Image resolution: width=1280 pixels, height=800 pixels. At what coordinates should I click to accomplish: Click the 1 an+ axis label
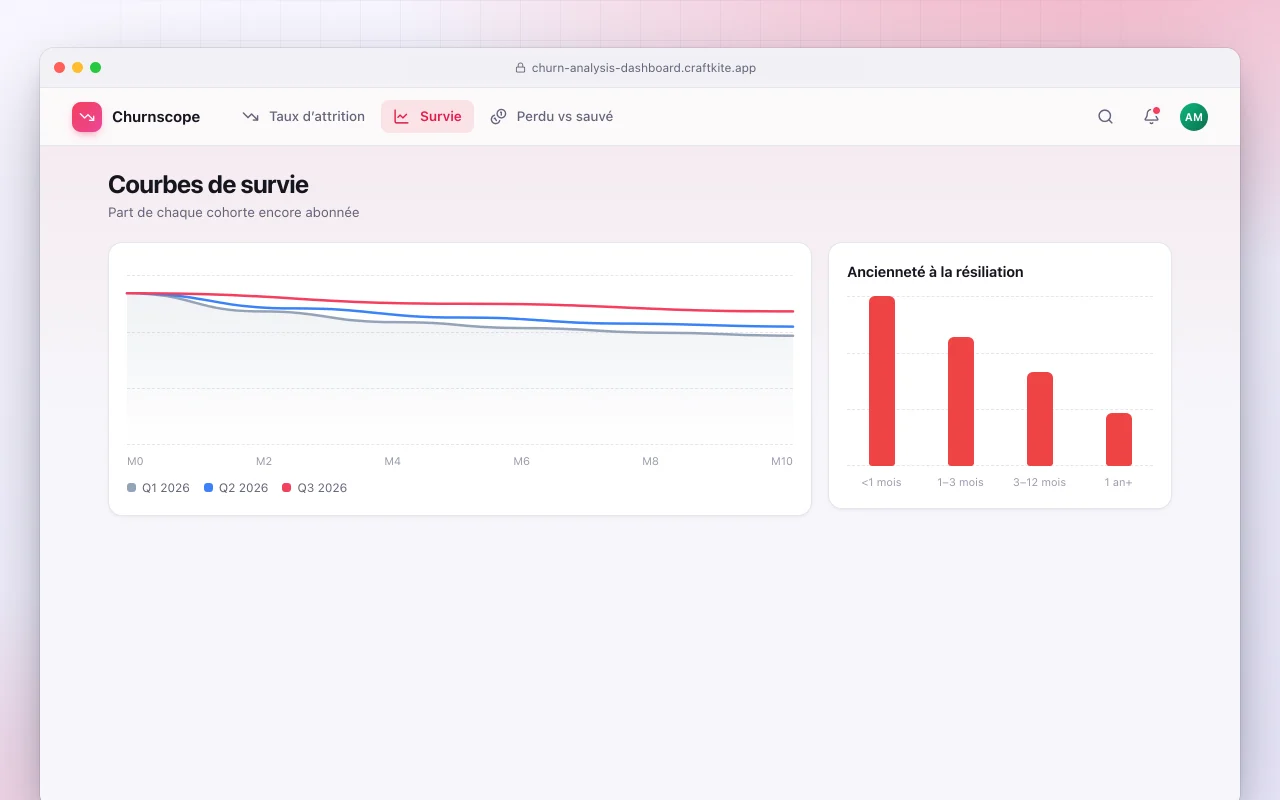pyautogui.click(x=1119, y=482)
